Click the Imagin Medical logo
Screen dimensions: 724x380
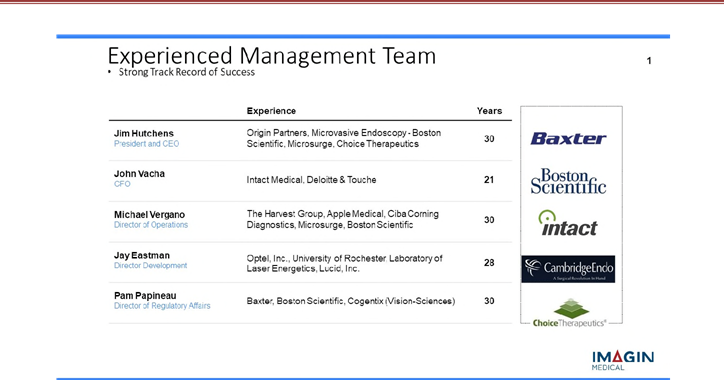(623, 361)
